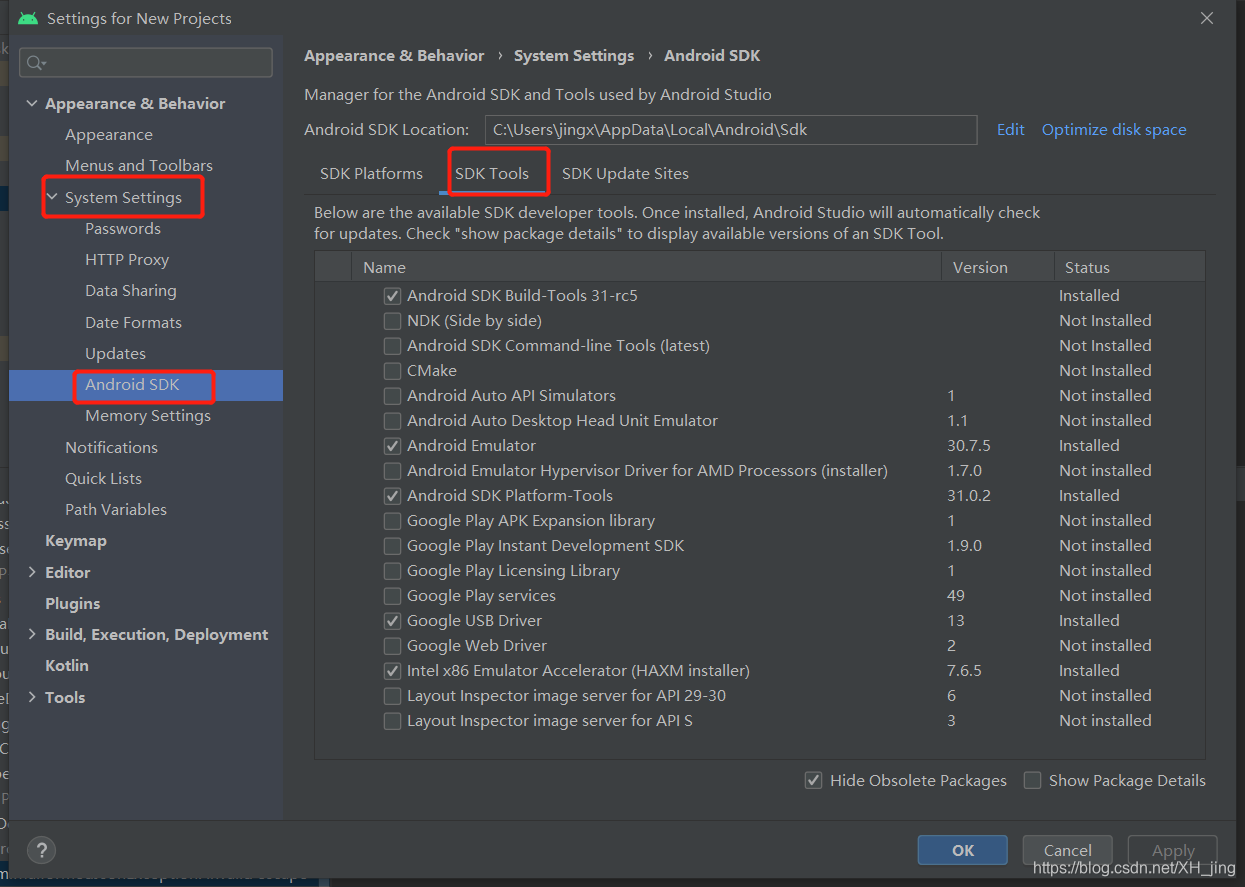Image resolution: width=1245 pixels, height=887 pixels.
Task: Expand the Tools settings node
Action: click(32, 697)
